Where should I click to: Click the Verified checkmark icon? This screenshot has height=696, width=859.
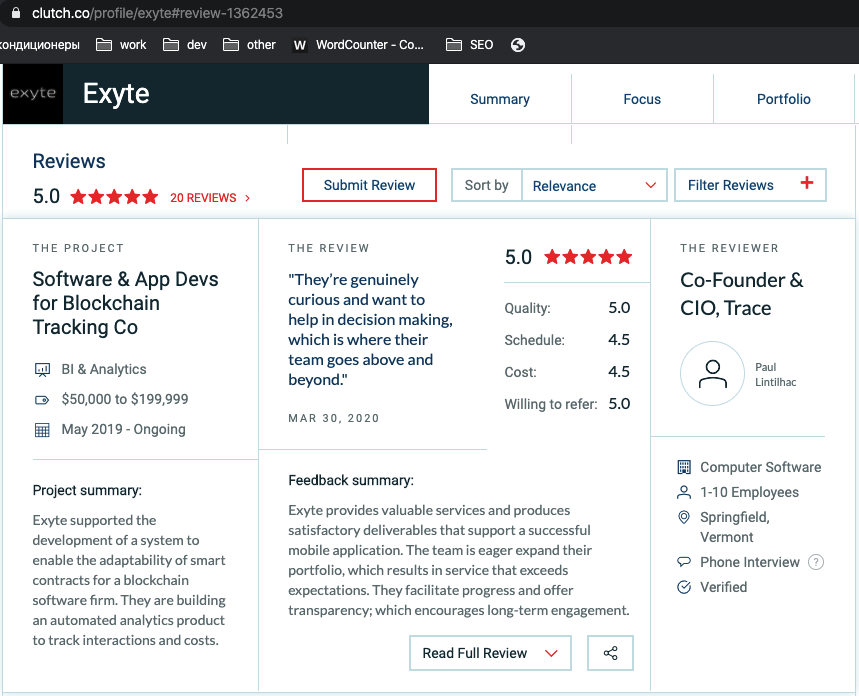(x=684, y=587)
